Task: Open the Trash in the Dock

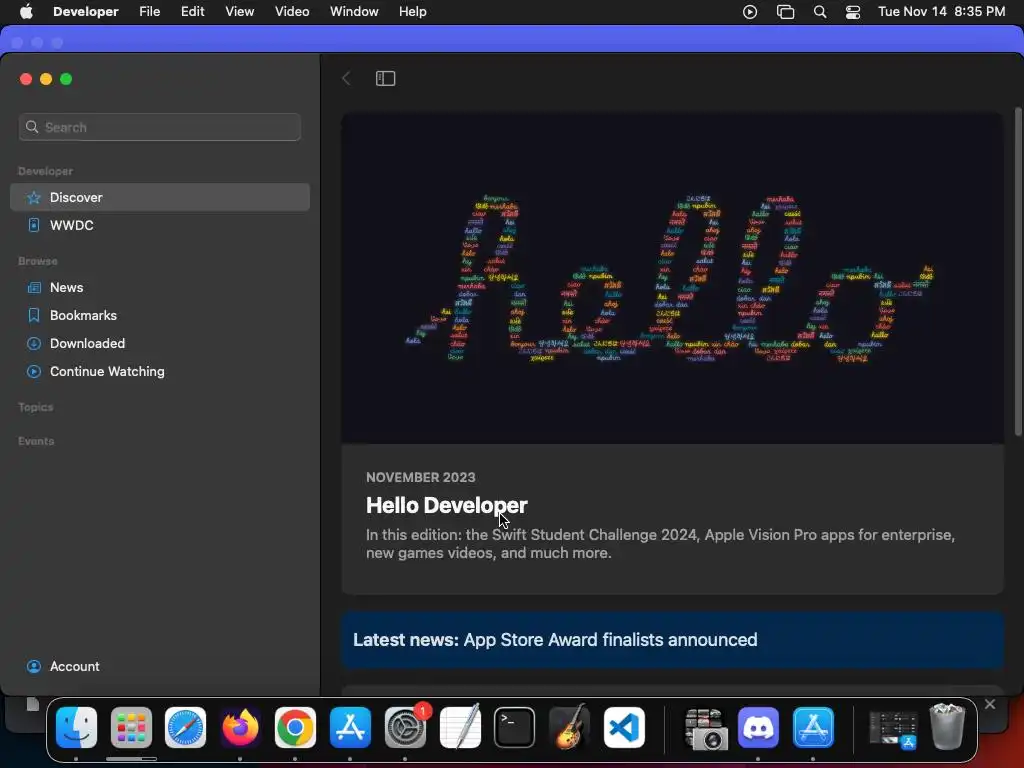Action: click(x=947, y=728)
